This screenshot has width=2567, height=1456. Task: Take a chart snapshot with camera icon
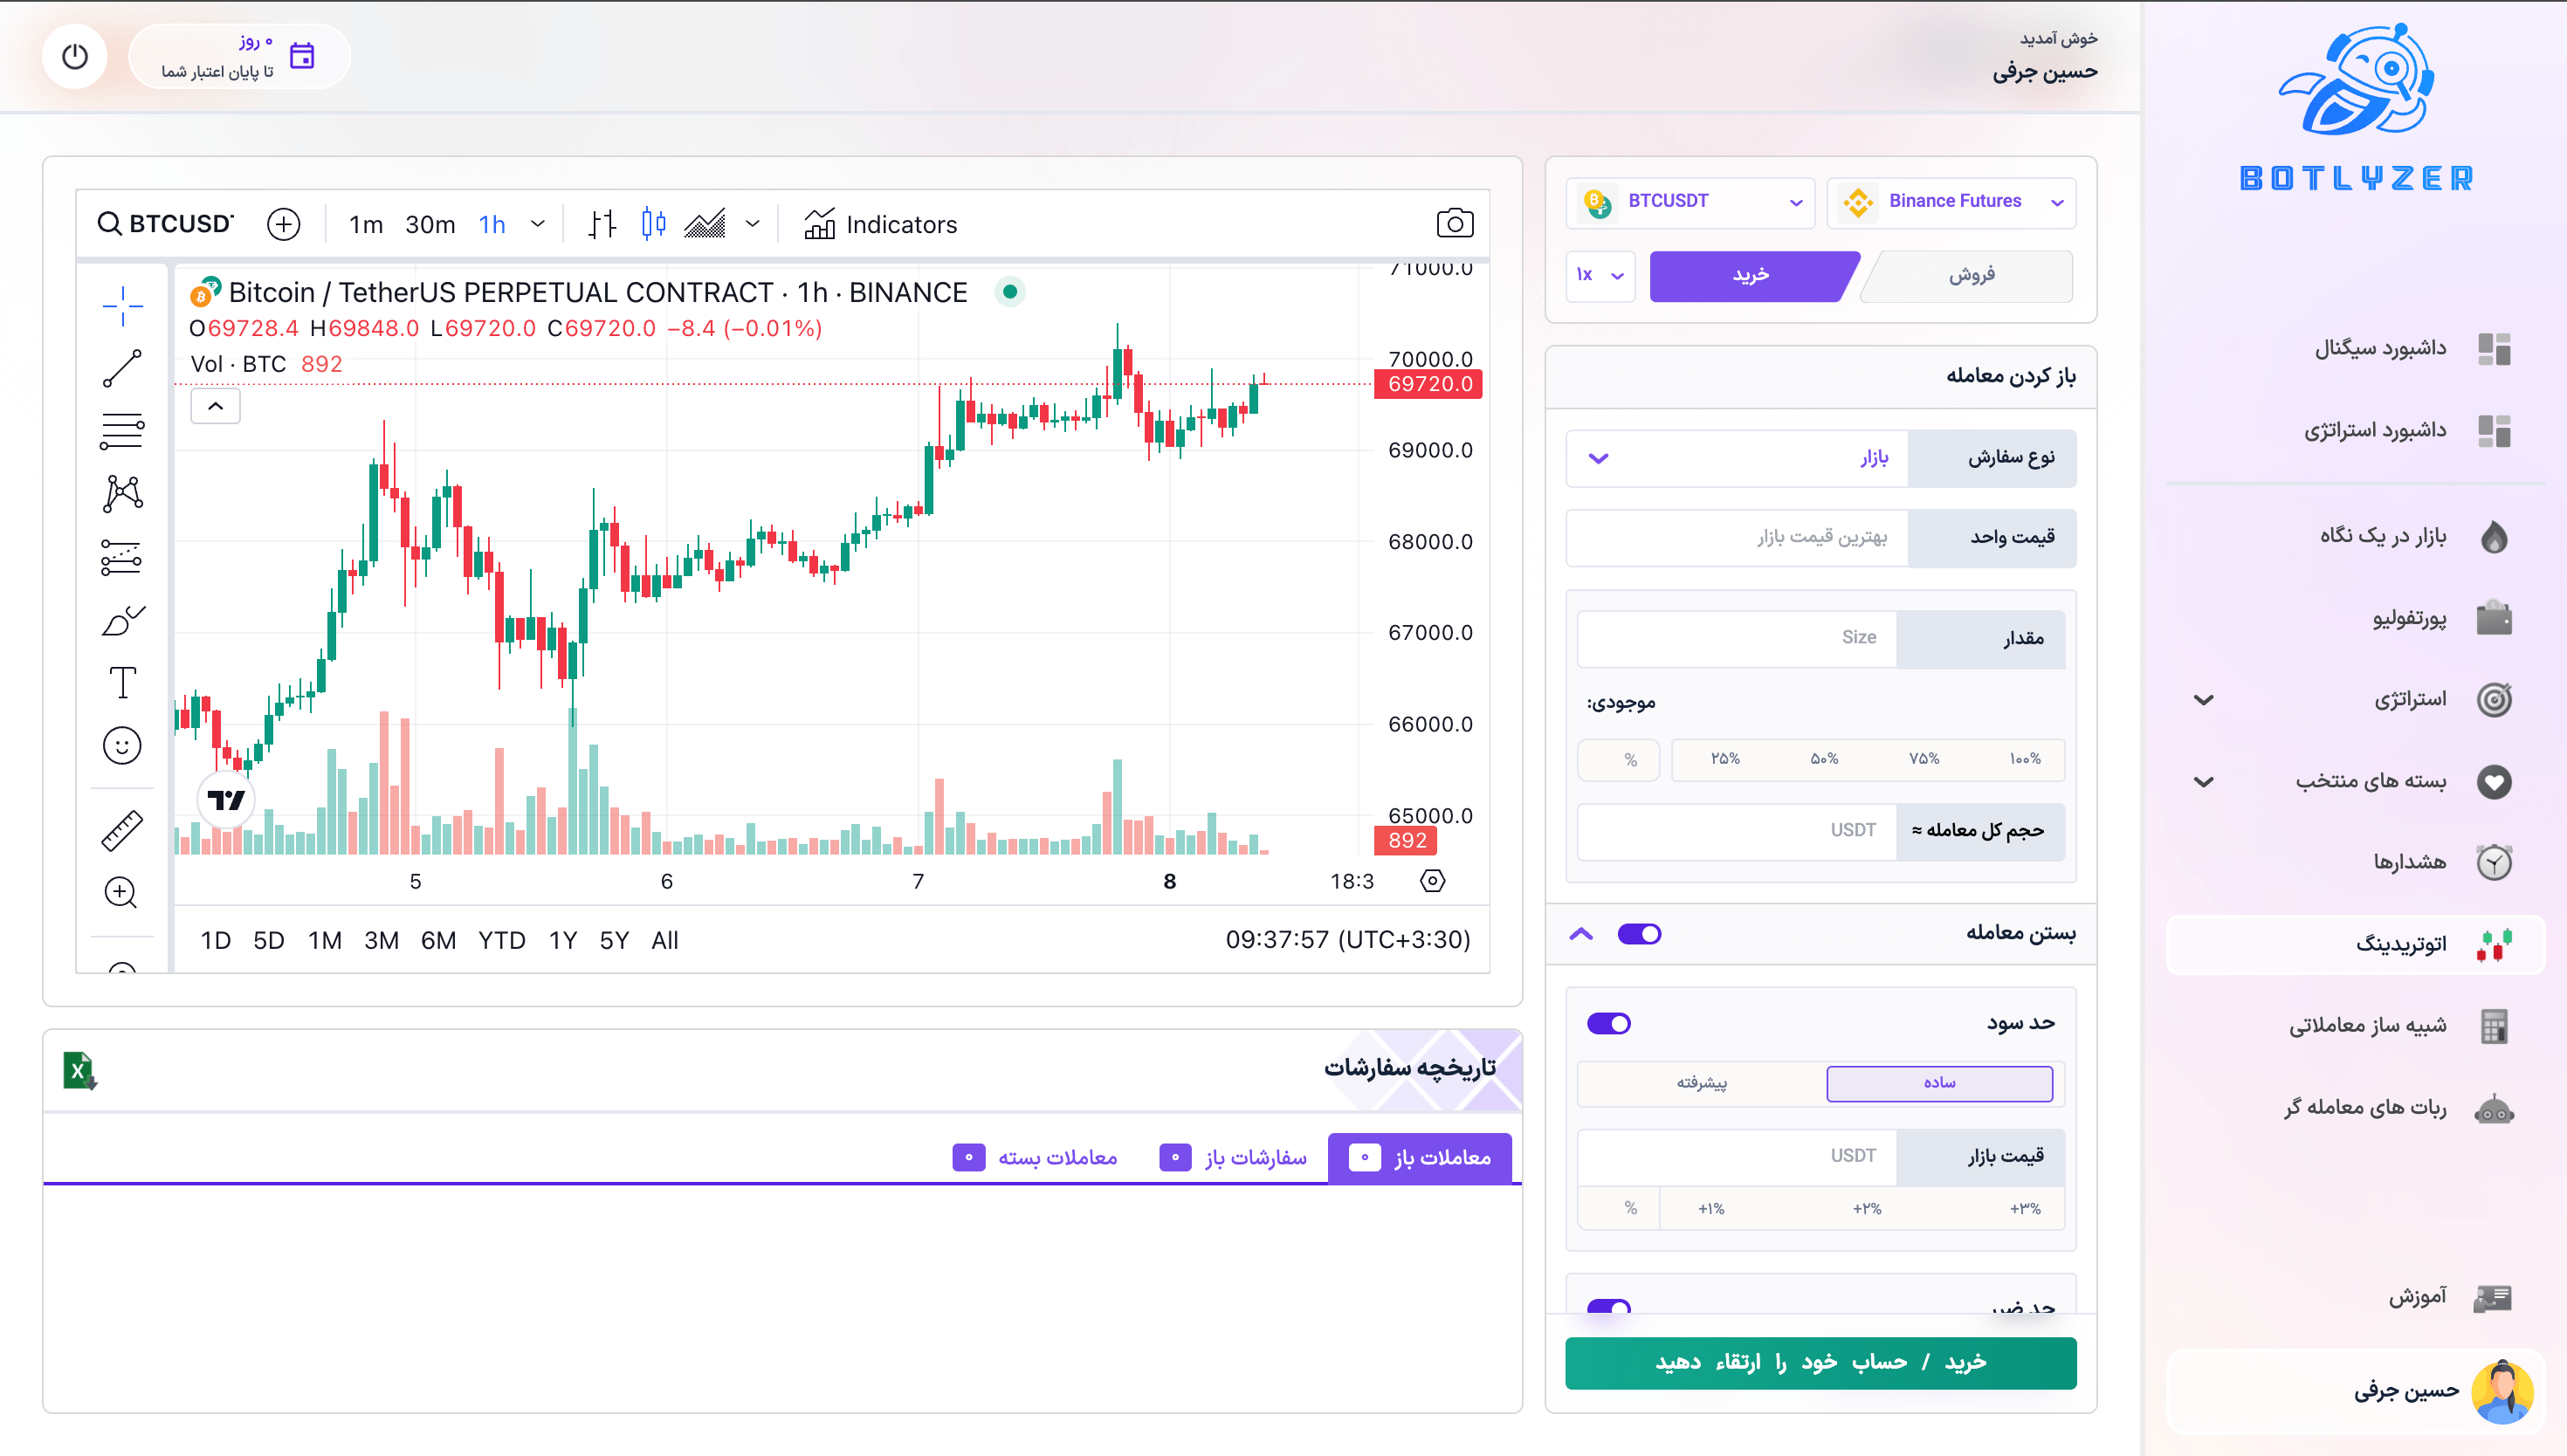(1454, 223)
